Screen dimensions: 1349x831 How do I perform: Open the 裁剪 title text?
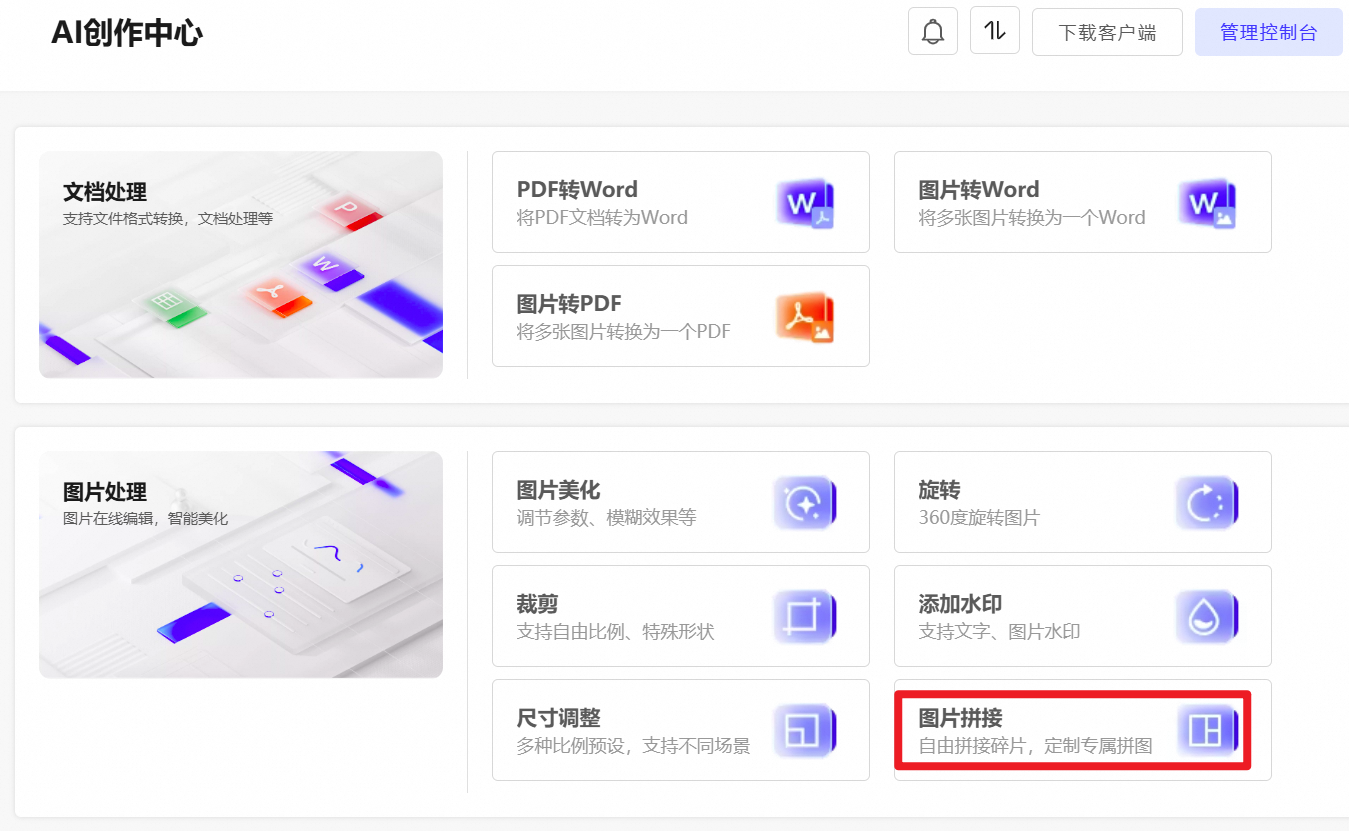[537, 604]
